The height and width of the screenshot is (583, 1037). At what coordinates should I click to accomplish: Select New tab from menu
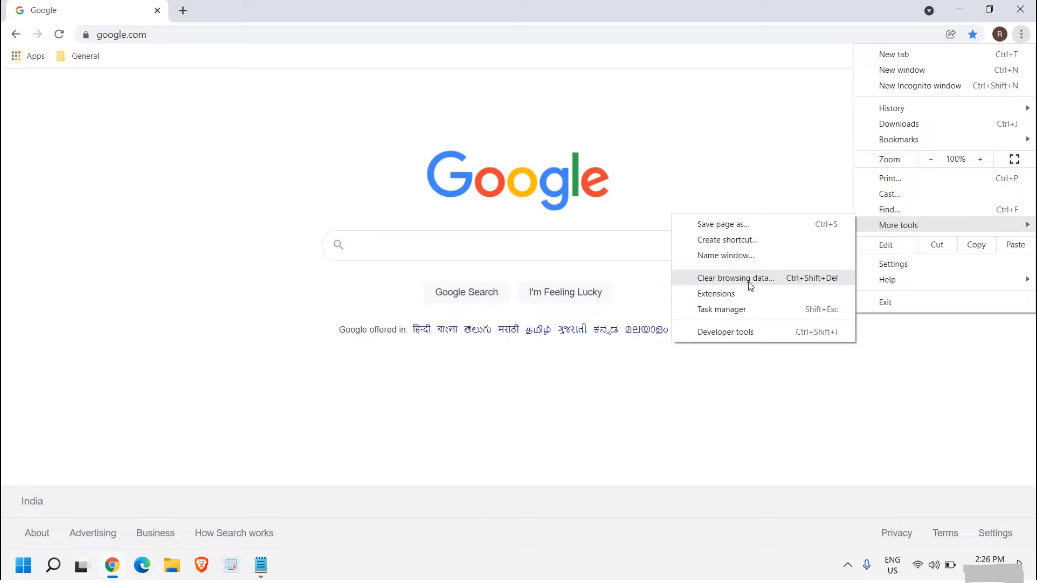(x=946, y=54)
